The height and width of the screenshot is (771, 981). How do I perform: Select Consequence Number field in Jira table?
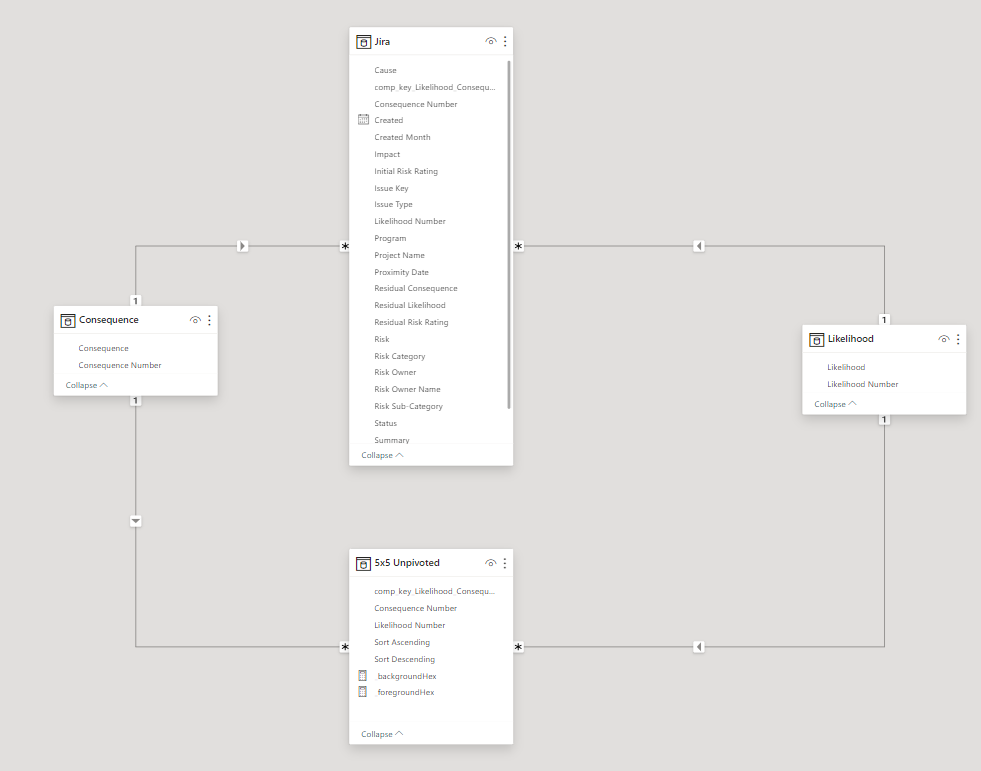(415, 104)
